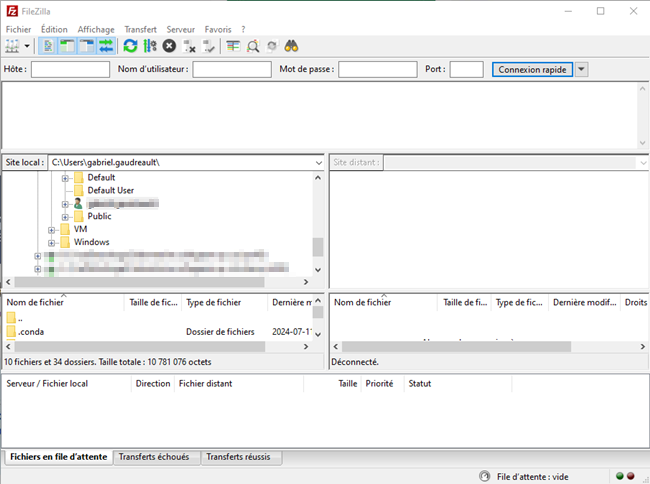Viewport: 650px width, 484px height.
Task: Click the Connexion rapide button
Action: click(532, 70)
